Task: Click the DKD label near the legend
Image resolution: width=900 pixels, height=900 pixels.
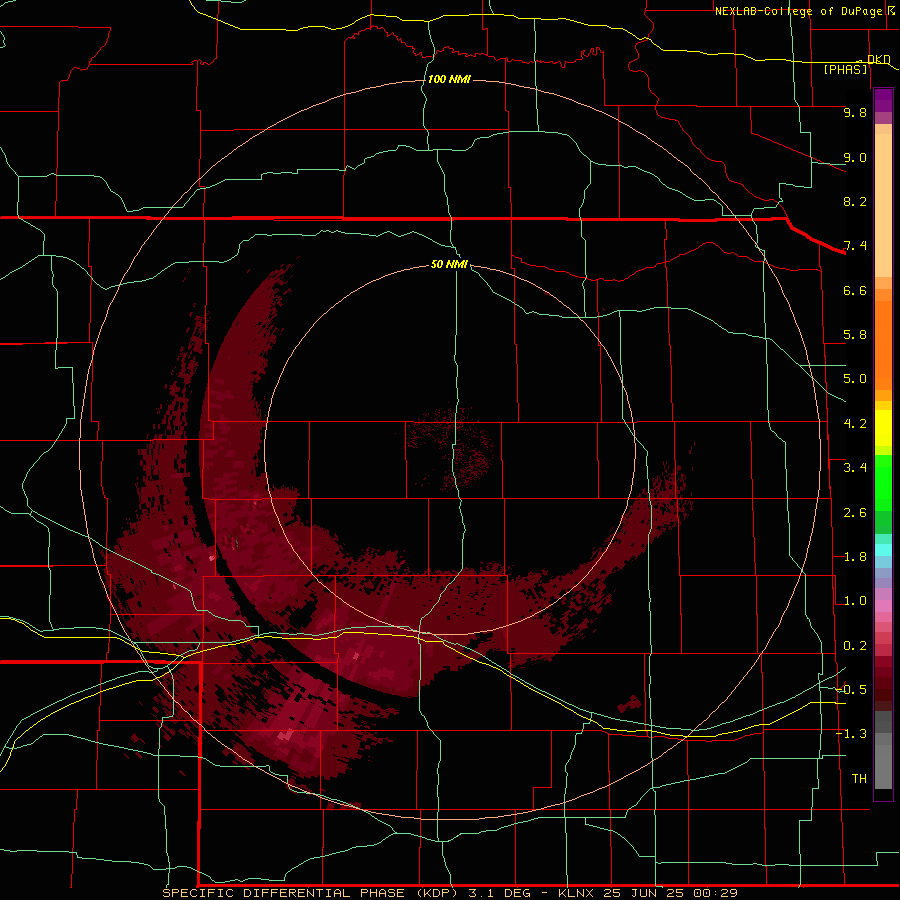Action: tap(878, 59)
